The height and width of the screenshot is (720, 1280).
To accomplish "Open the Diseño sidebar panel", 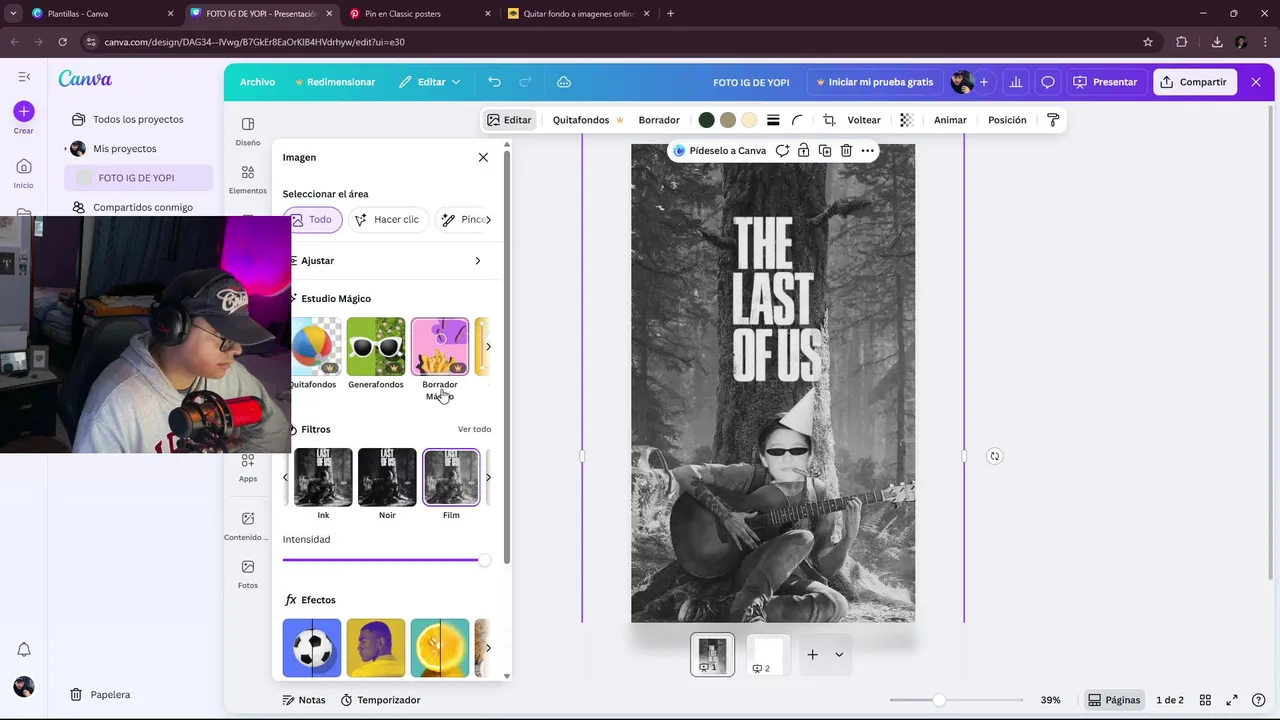I will (x=248, y=131).
